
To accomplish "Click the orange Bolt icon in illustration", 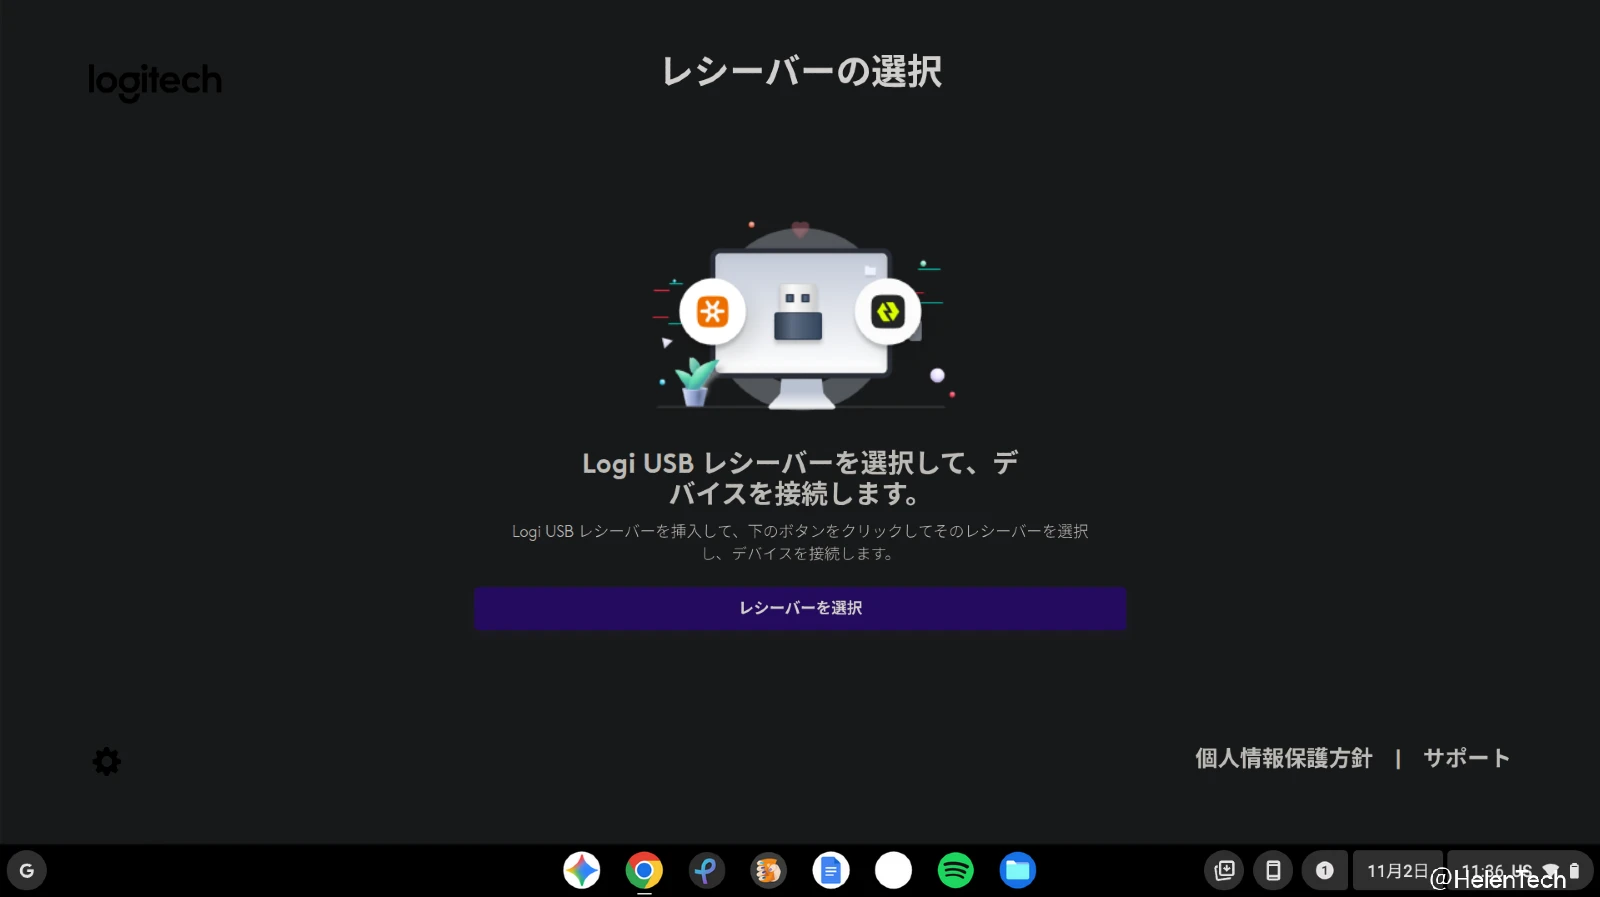I will tap(712, 312).
